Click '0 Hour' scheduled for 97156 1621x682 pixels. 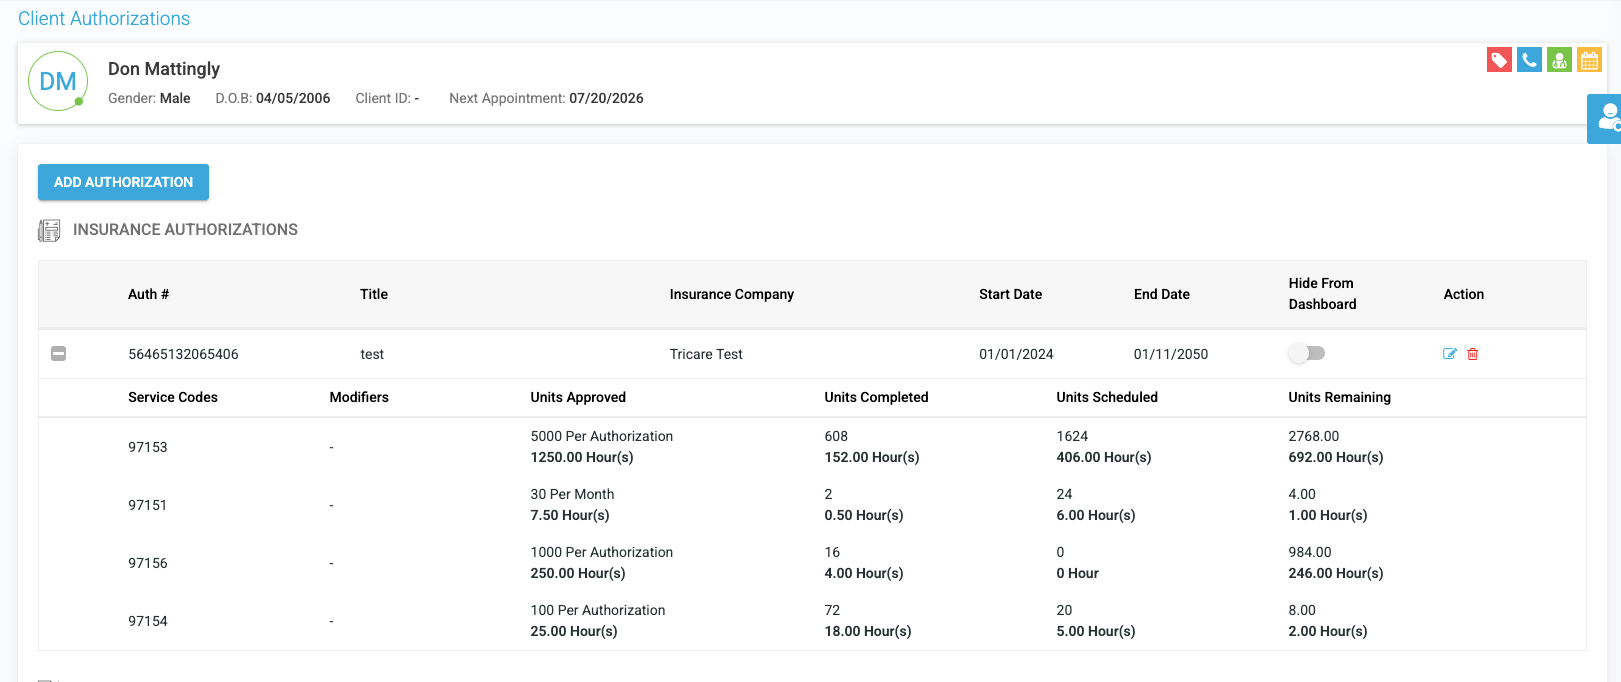pos(1077,573)
